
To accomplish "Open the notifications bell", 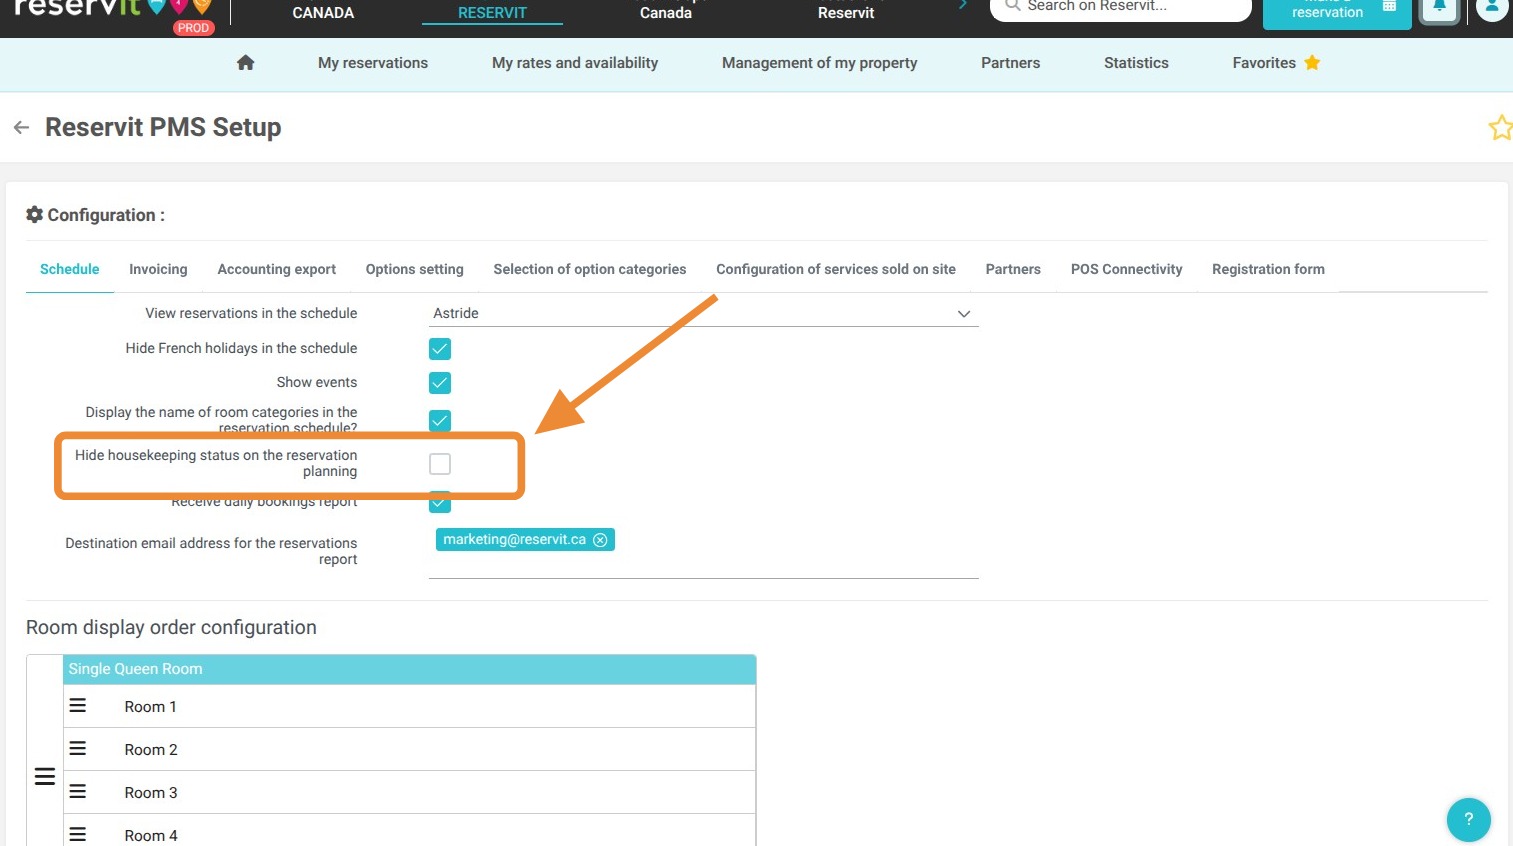I will [x=1439, y=8].
